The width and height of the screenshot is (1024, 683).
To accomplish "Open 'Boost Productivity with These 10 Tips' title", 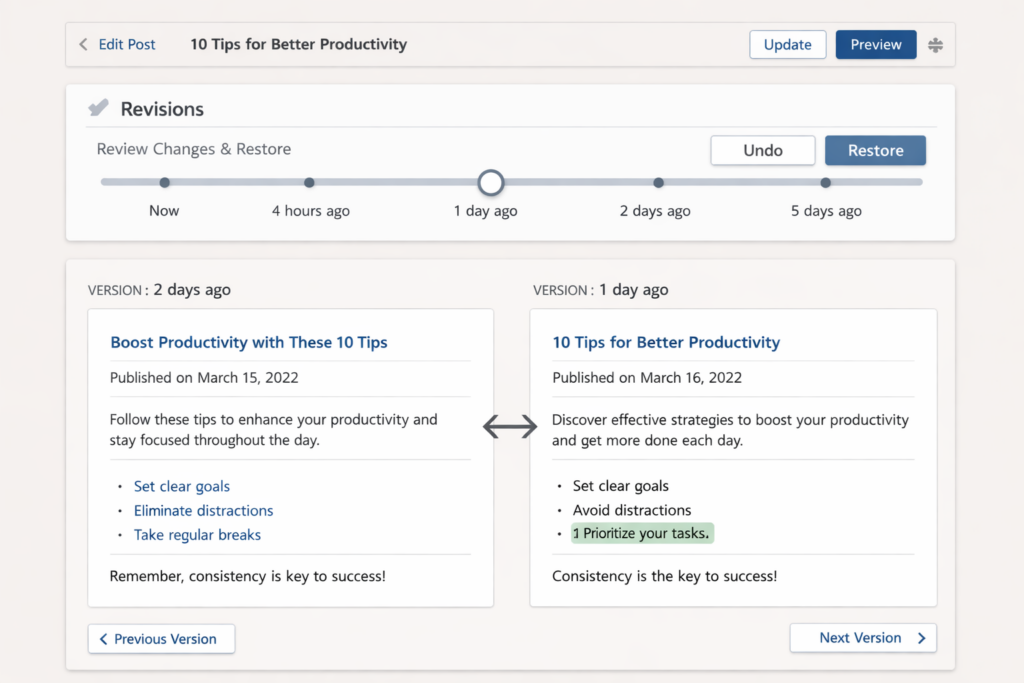I will (x=249, y=342).
